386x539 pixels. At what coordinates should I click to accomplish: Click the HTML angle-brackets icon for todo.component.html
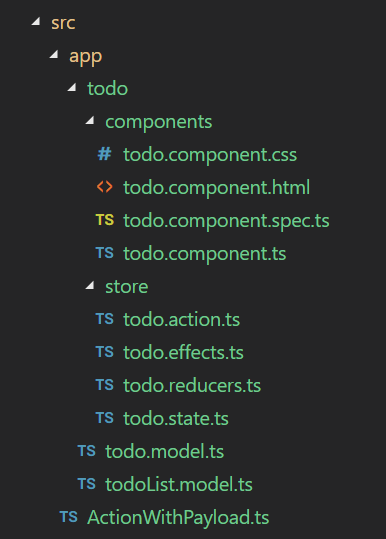pos(104,187)
